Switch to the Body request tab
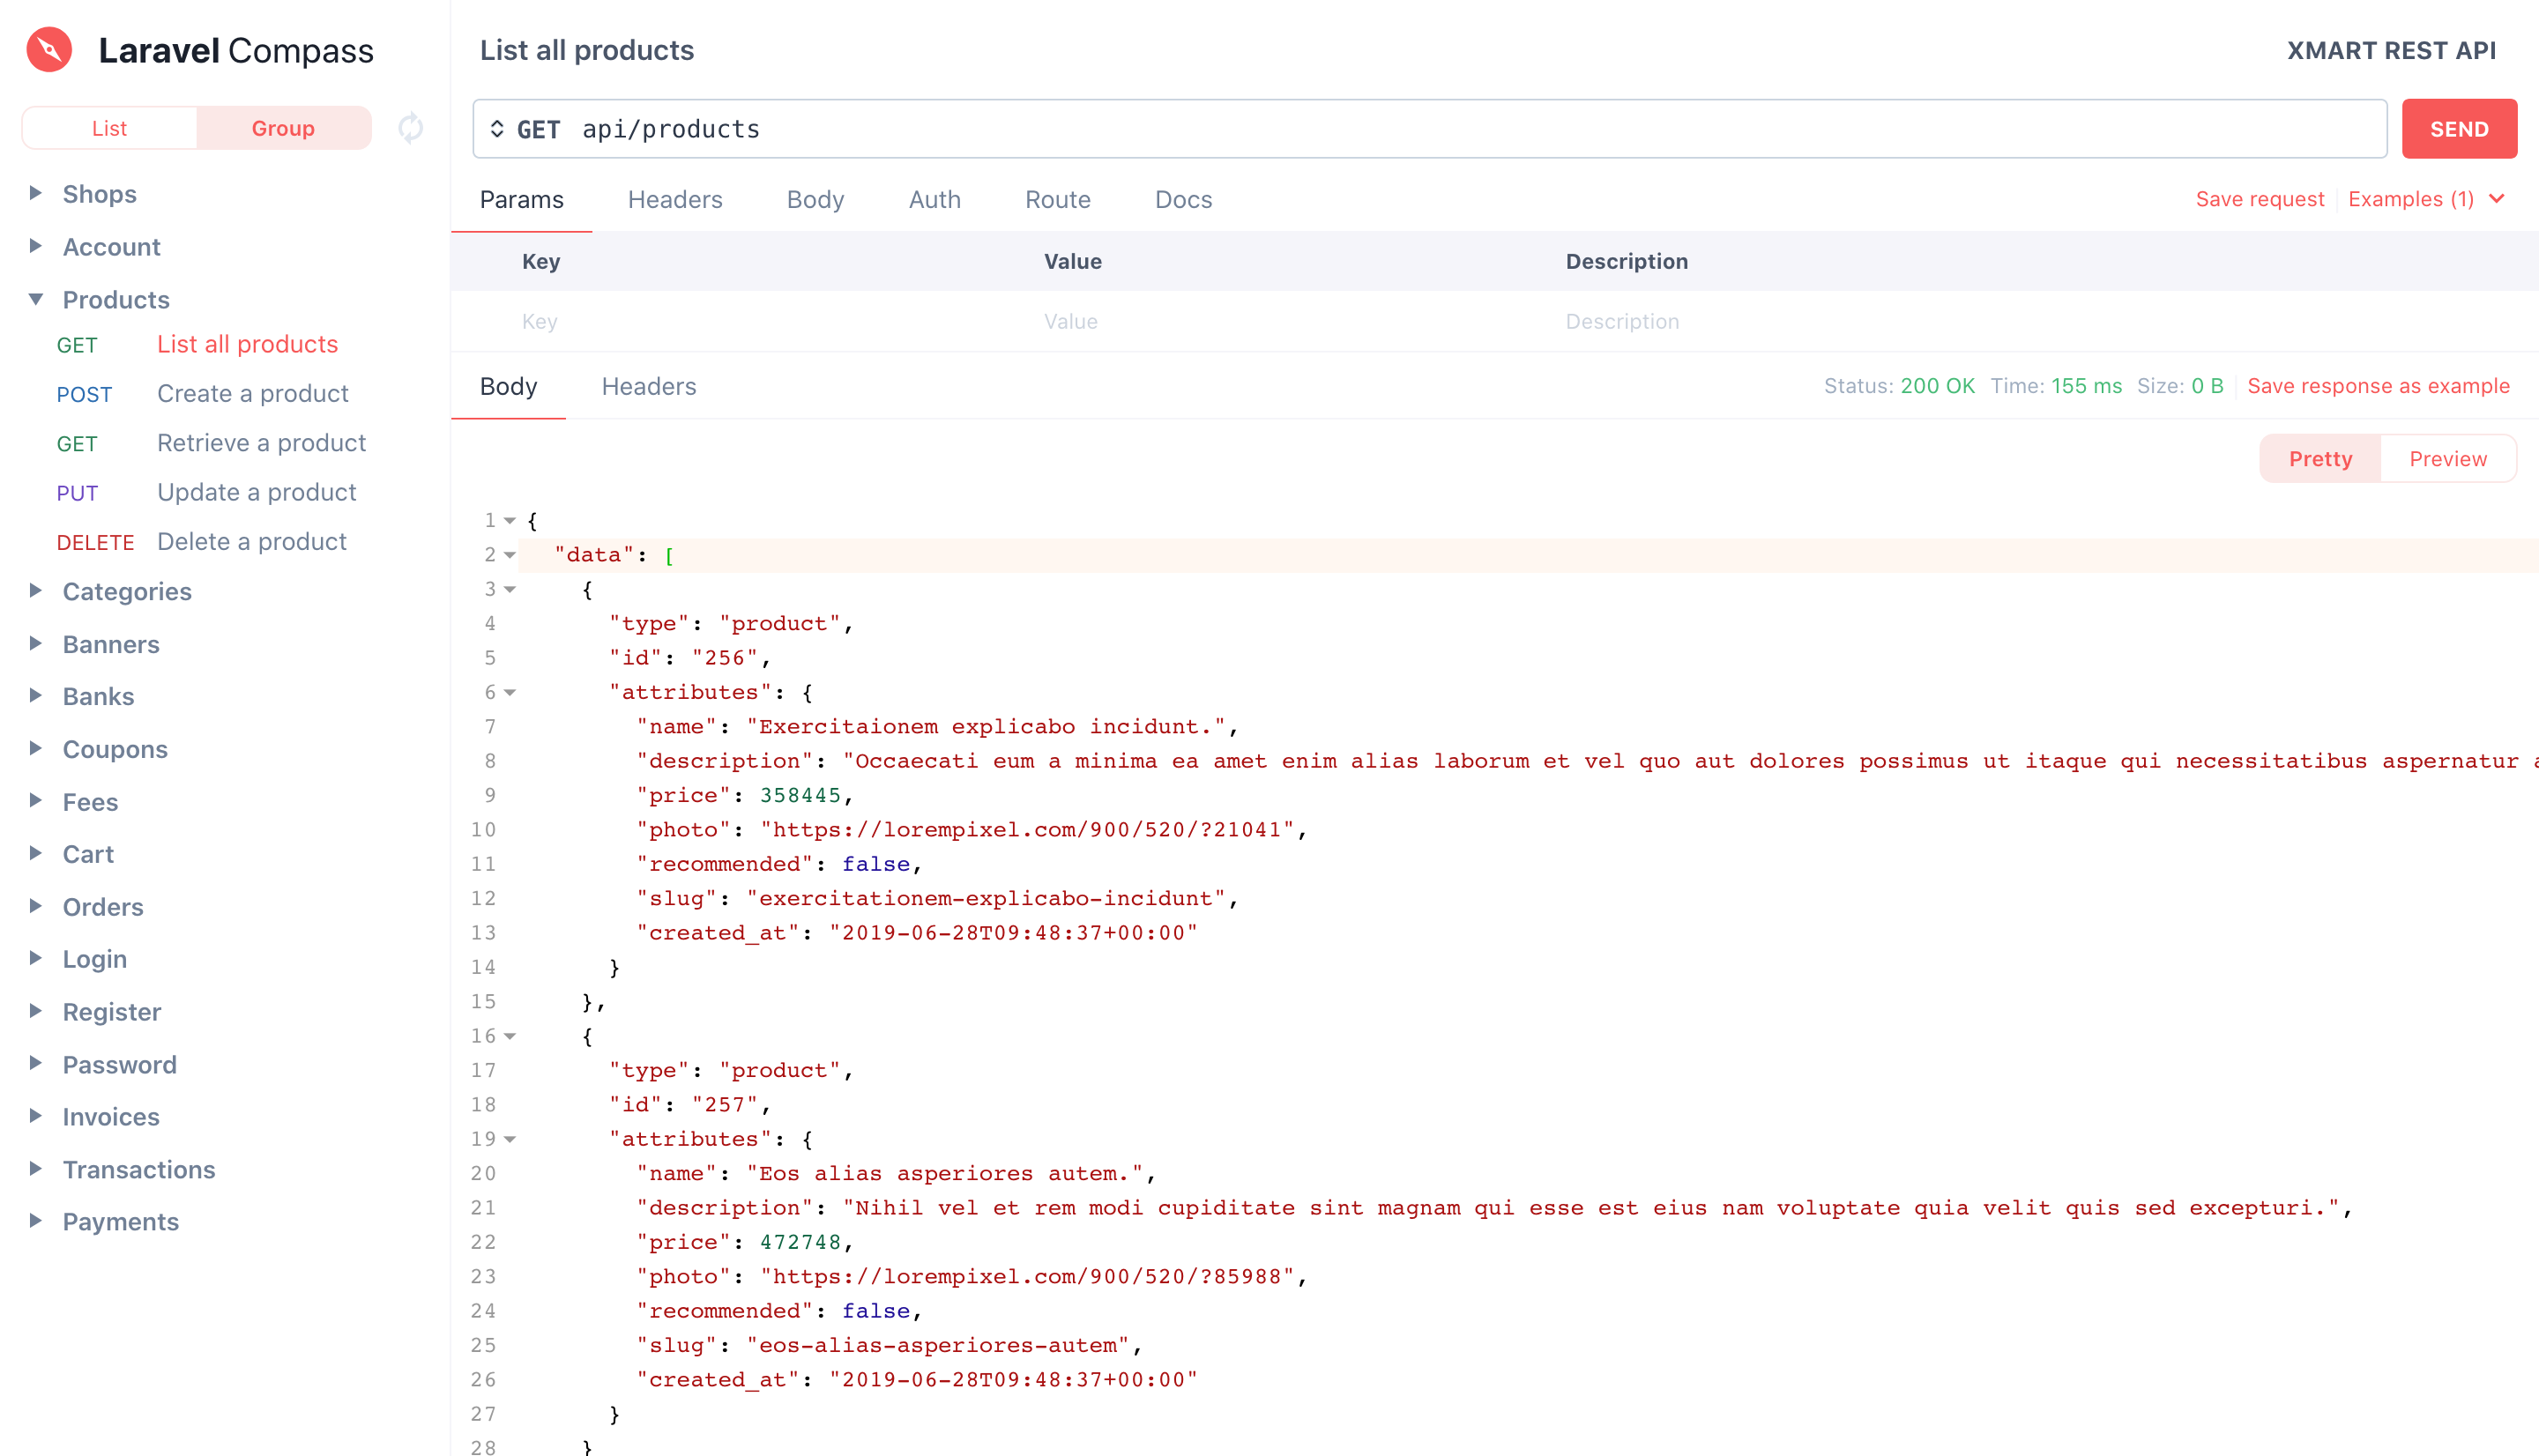 click(815, 199)
